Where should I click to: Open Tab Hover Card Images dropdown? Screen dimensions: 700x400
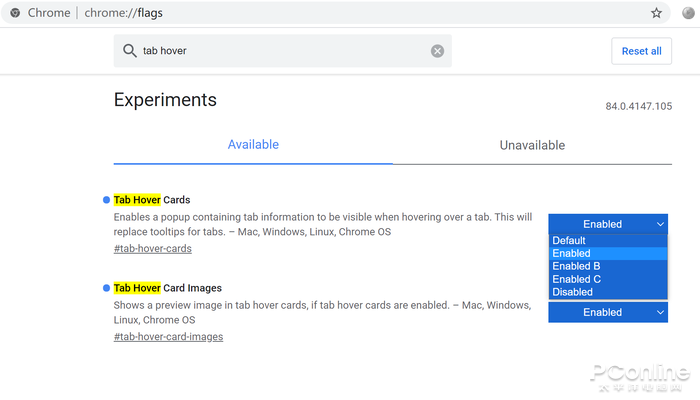[x=607, y=312]
